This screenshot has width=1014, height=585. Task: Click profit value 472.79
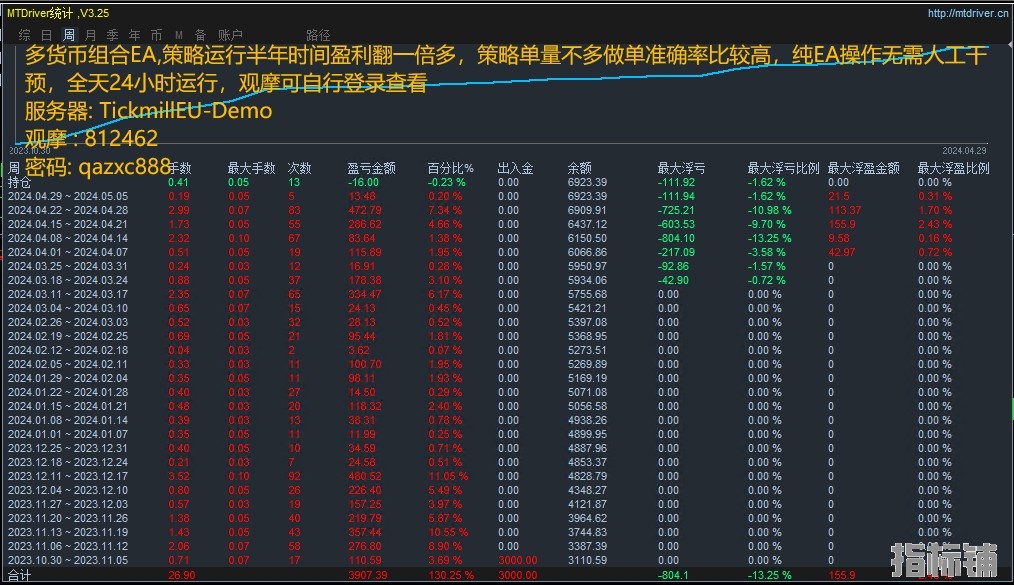365,210
